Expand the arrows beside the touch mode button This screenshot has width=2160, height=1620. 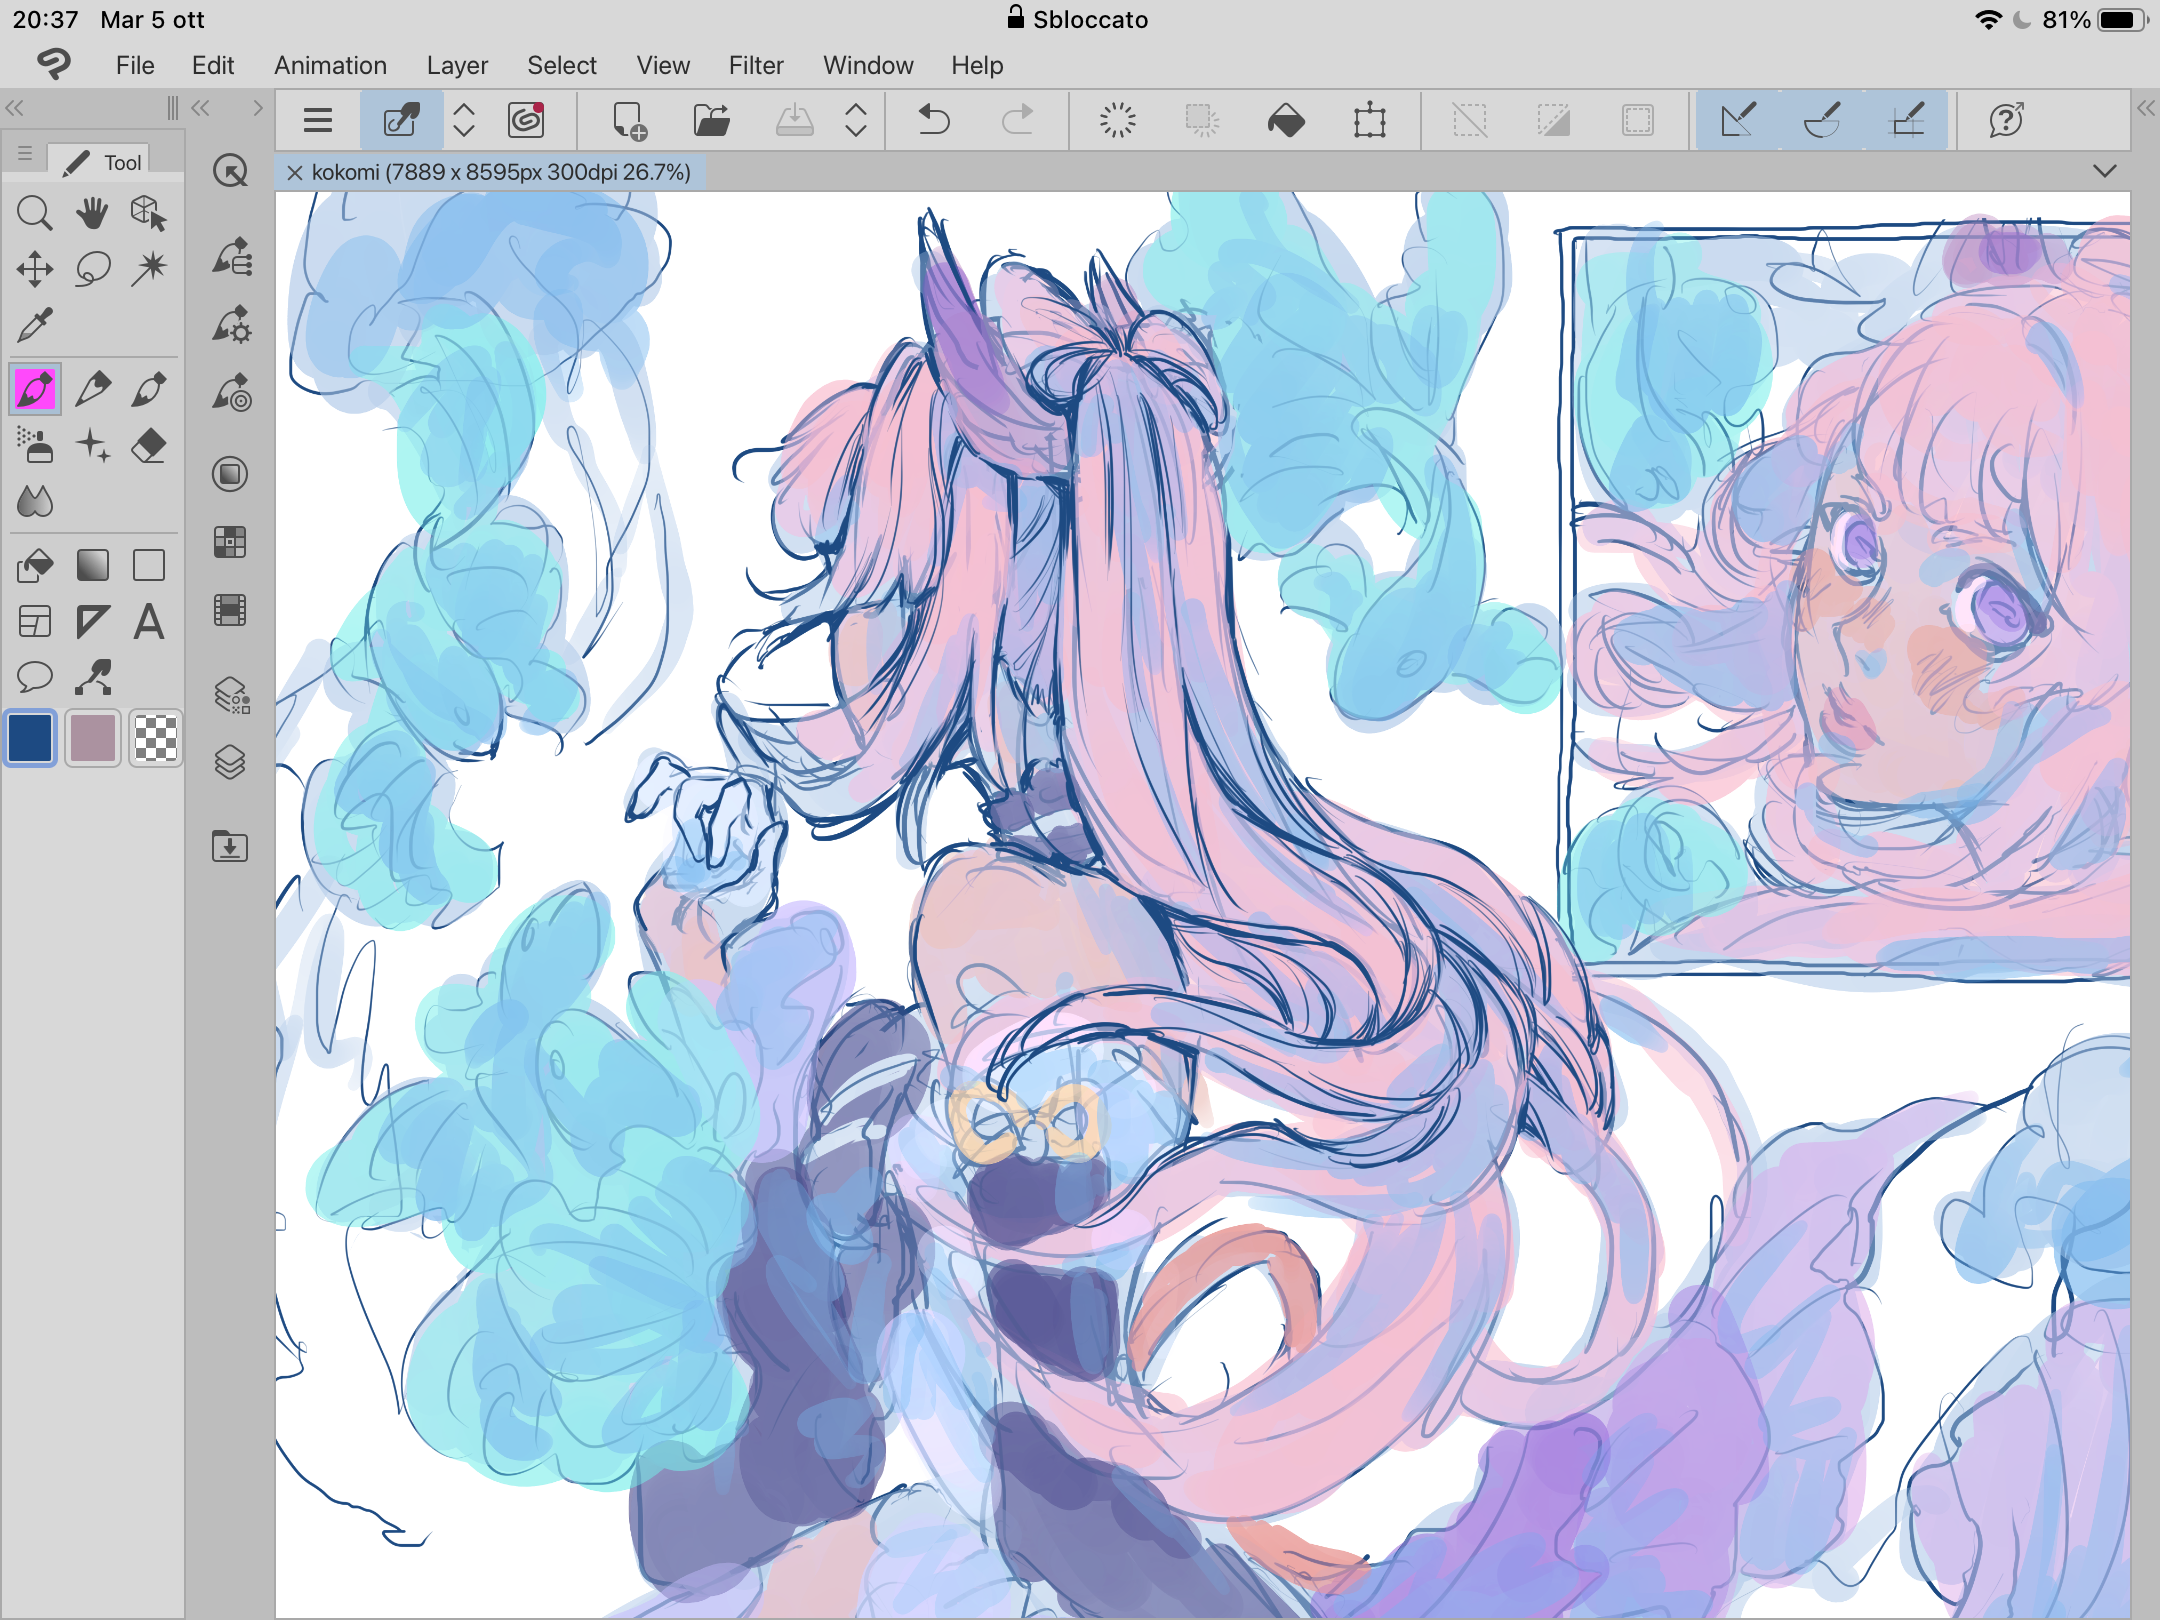point(464,121)
